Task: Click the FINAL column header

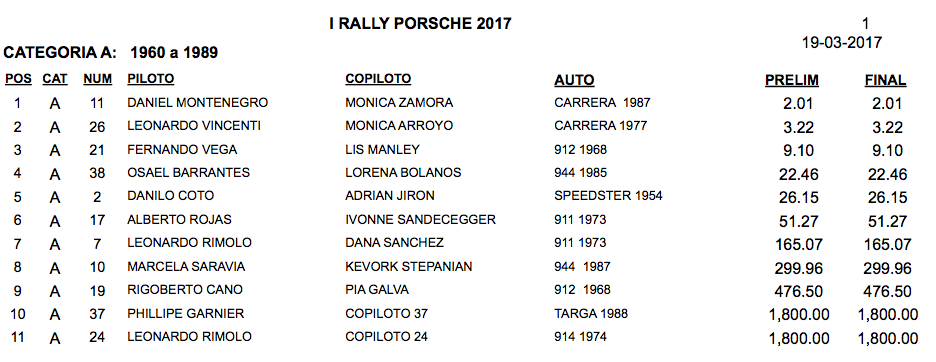Action: tap(885, 81)
